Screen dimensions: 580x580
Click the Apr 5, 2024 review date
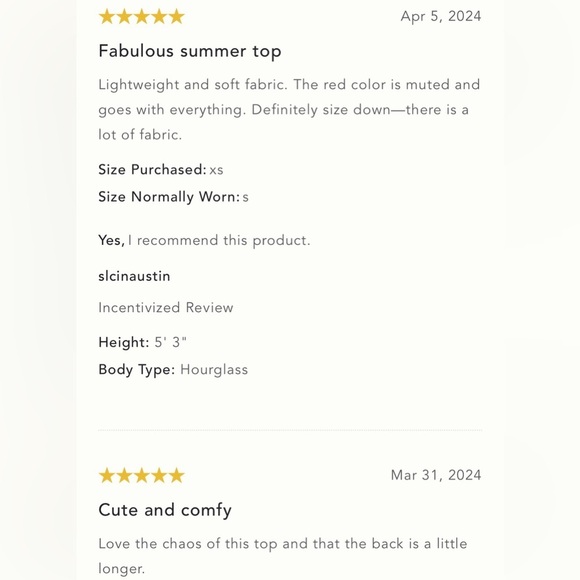tap(441, 16)
